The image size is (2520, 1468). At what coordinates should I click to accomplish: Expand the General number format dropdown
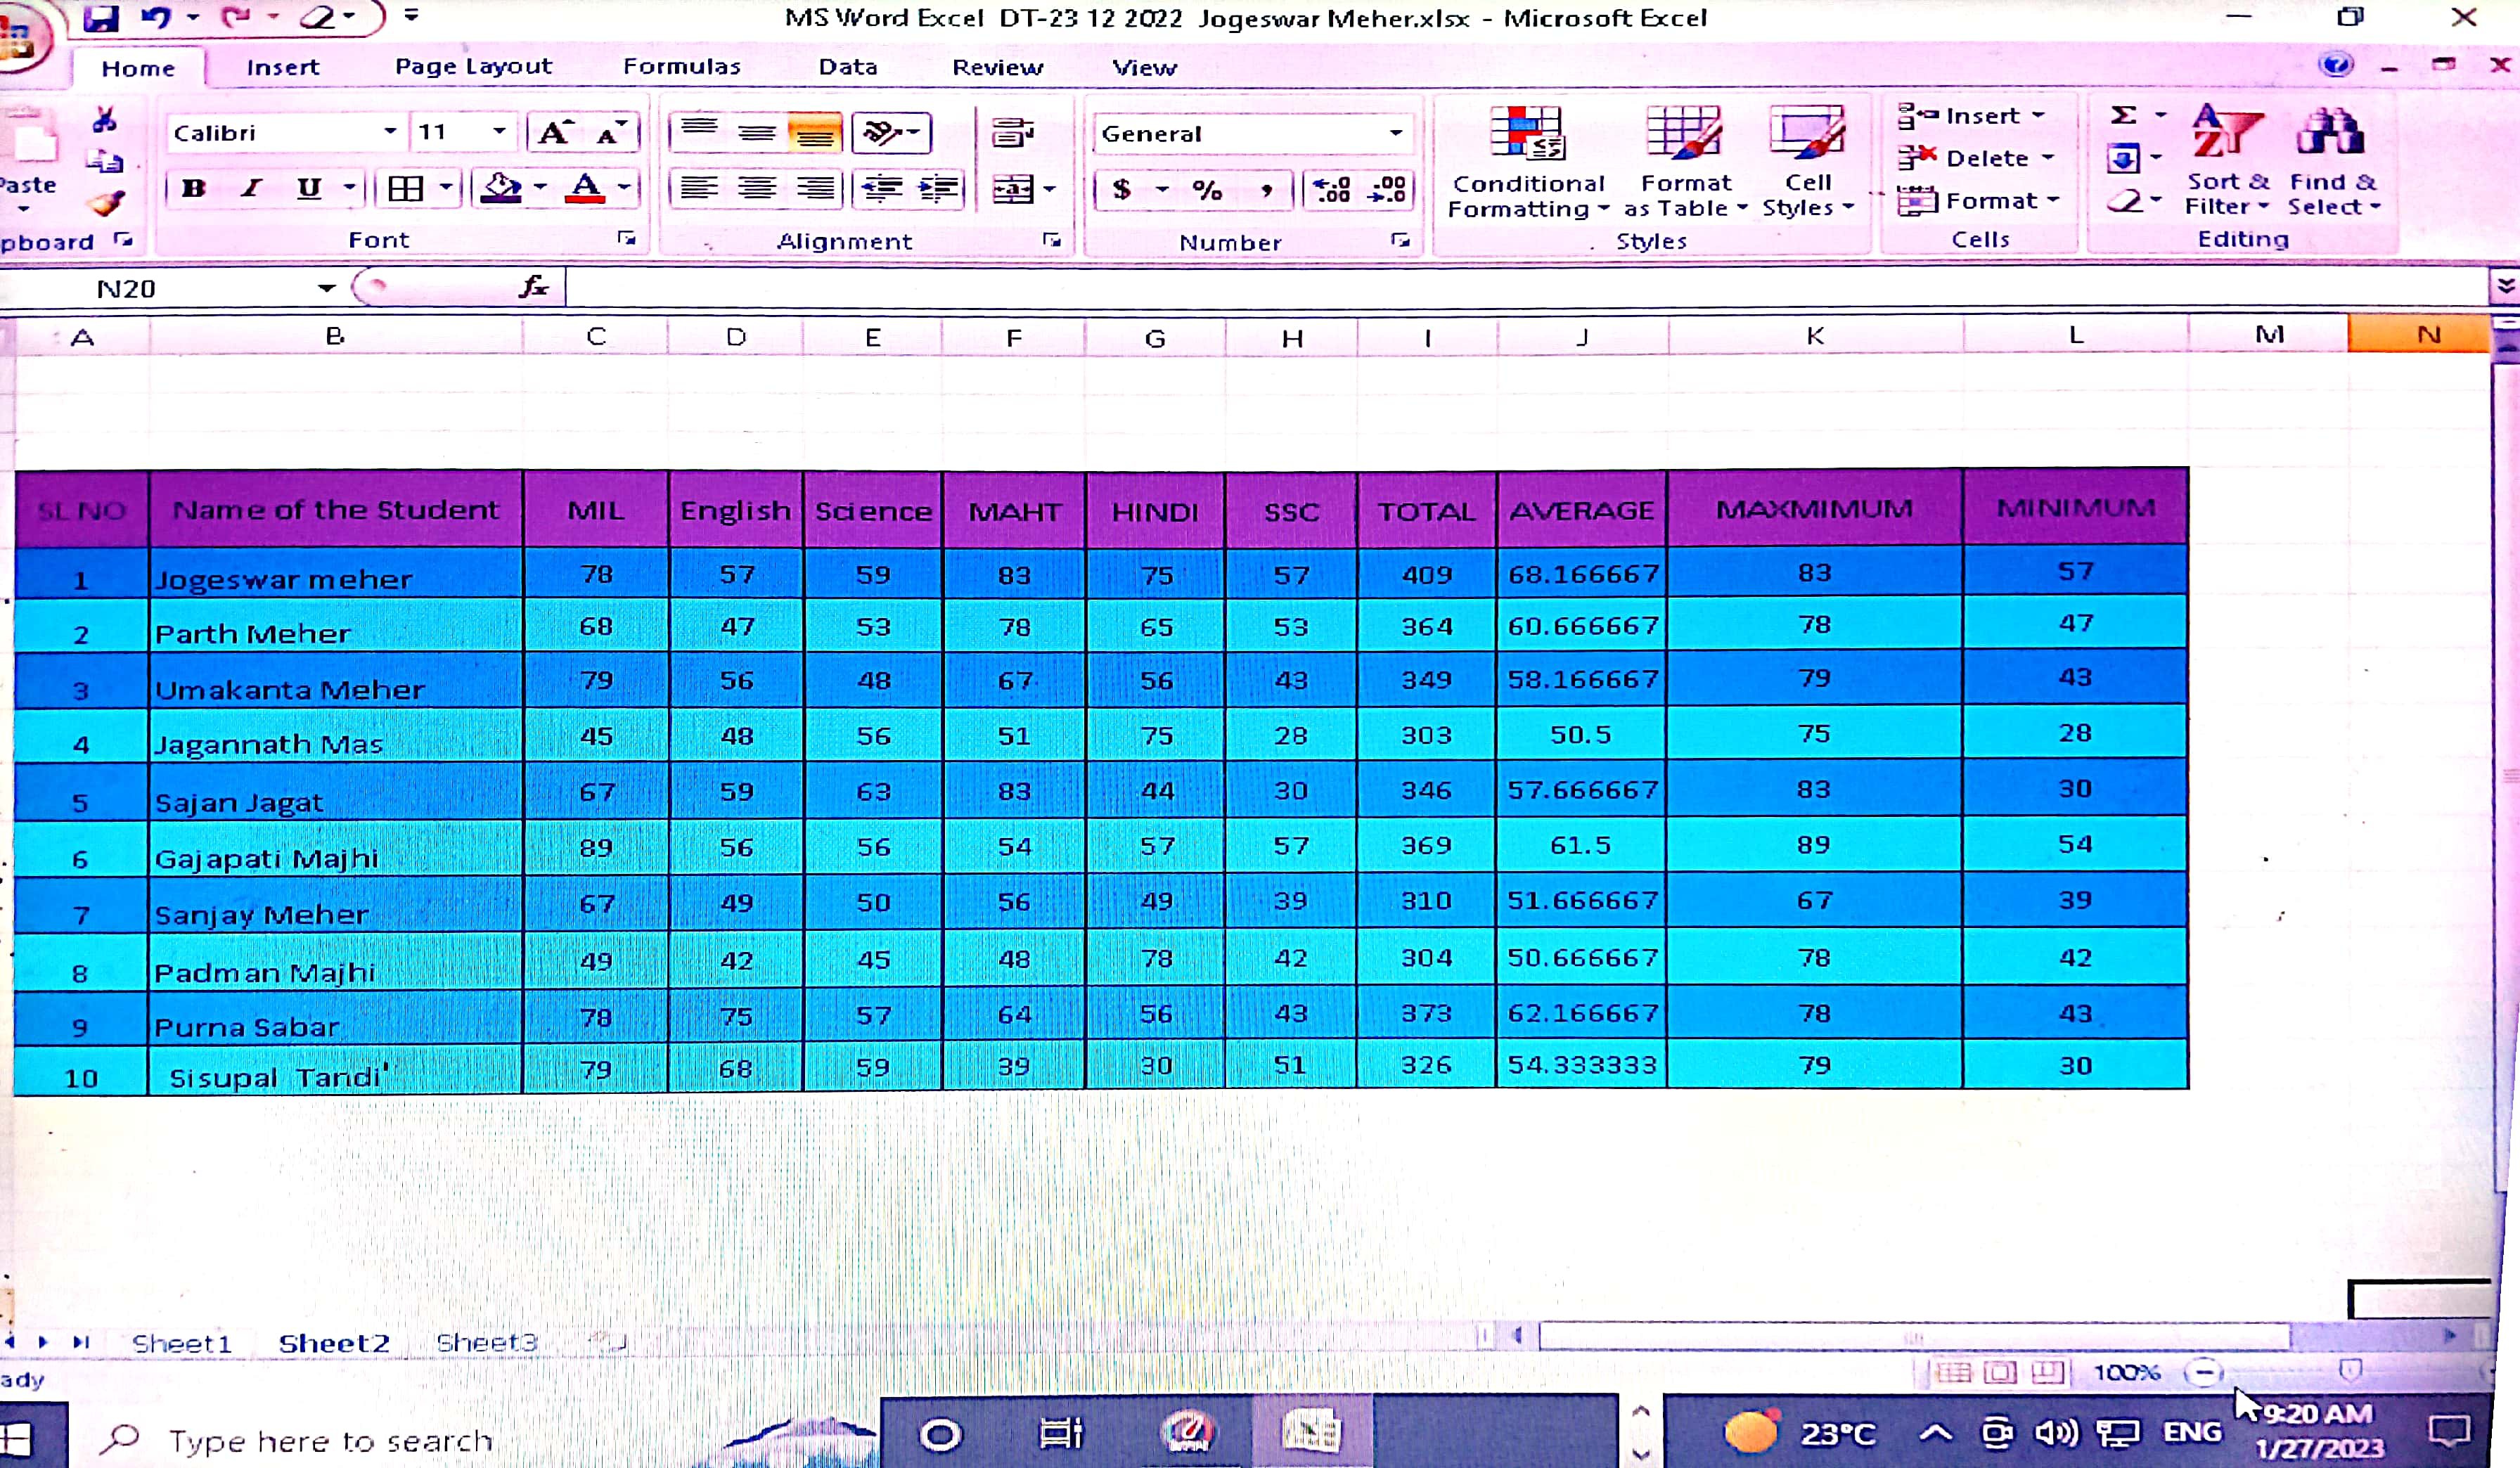(x=1395, y=133)
